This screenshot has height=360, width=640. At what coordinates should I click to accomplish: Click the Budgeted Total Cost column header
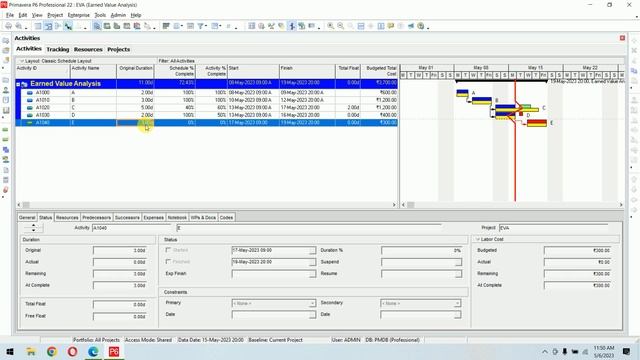pos(379,71)
